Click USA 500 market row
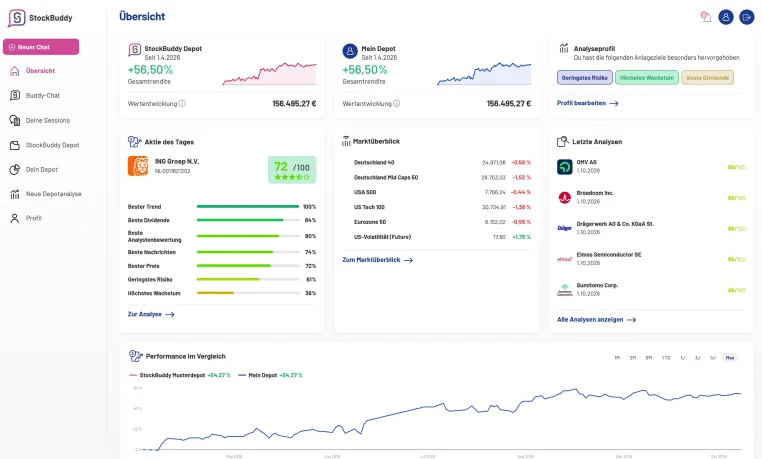Viewport: 762px width, 459px height. (437, 192)
